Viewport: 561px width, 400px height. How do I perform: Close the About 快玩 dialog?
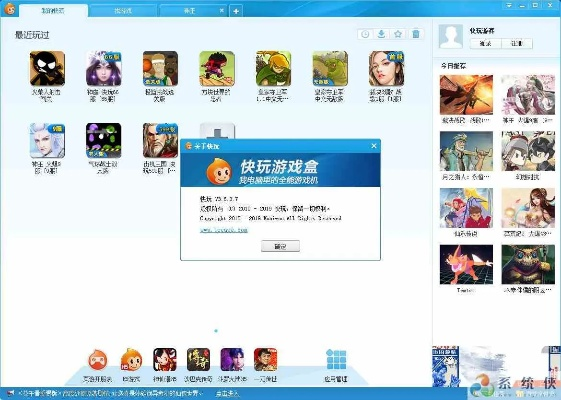click(x=374, y=146)
